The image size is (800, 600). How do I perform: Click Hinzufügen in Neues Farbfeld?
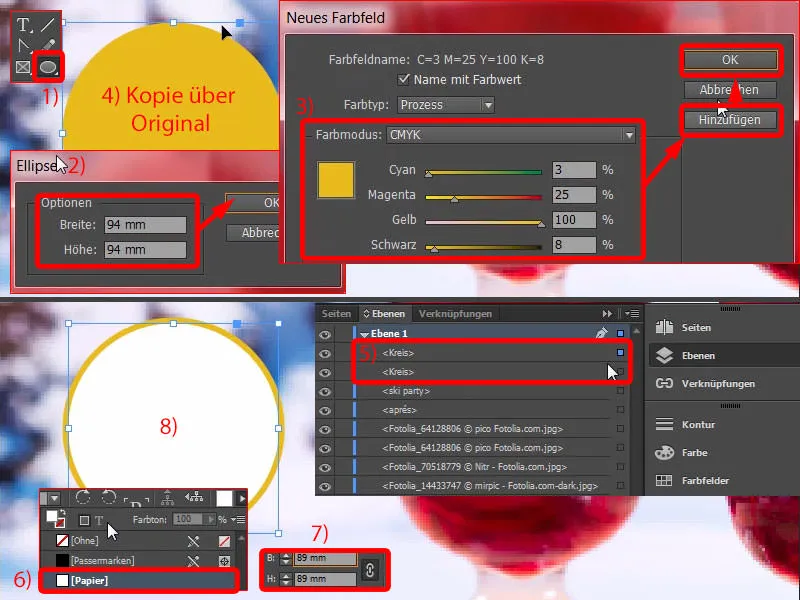click(x=730, y=120)
